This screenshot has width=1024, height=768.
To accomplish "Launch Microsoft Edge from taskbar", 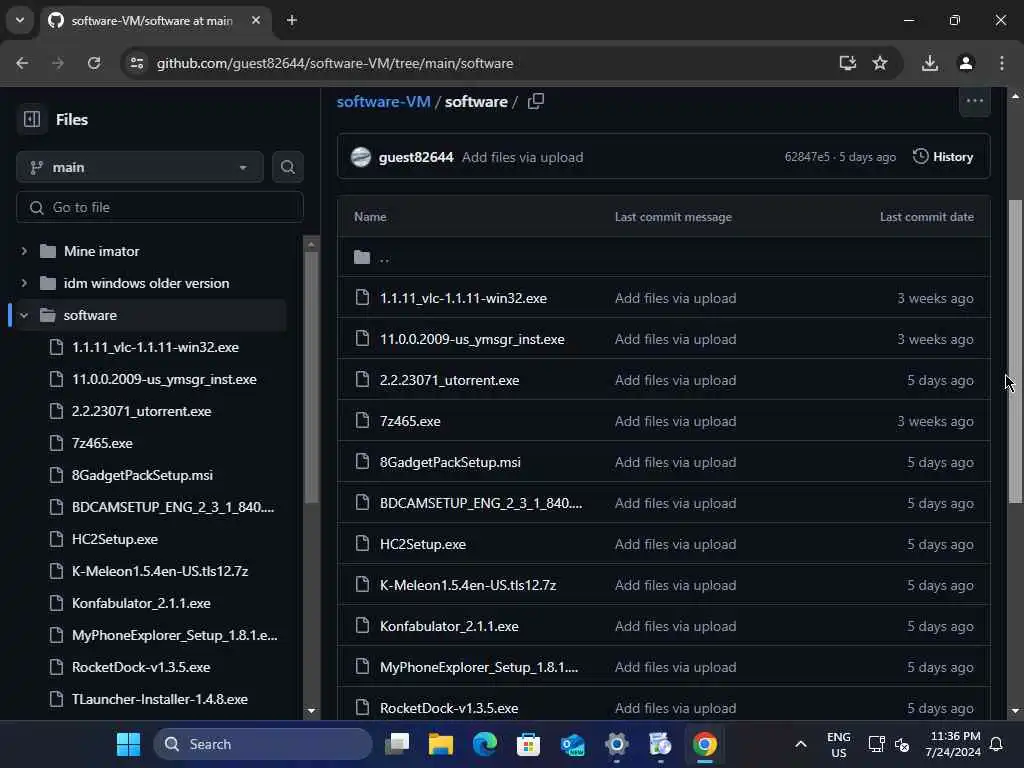I will pos(485,744).
